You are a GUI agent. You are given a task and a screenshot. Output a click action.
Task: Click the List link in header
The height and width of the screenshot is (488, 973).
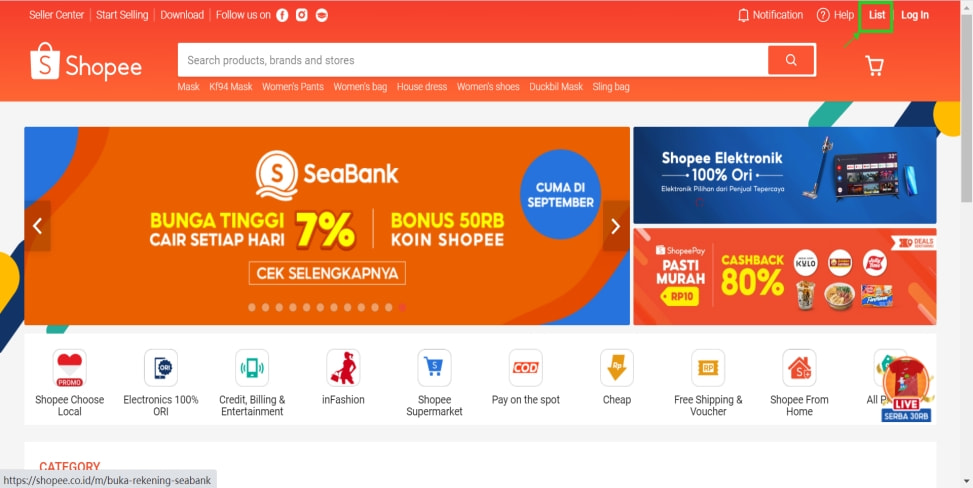click(x=877, y=15)
